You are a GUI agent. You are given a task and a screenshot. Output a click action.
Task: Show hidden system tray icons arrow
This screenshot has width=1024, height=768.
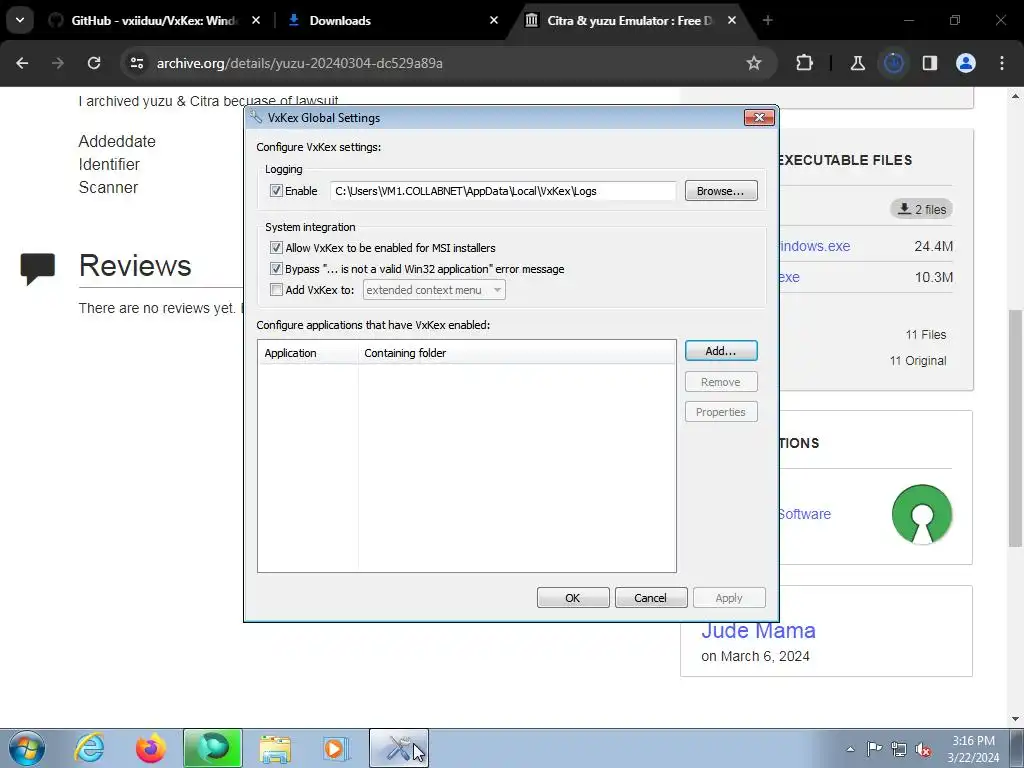[850, 749]
